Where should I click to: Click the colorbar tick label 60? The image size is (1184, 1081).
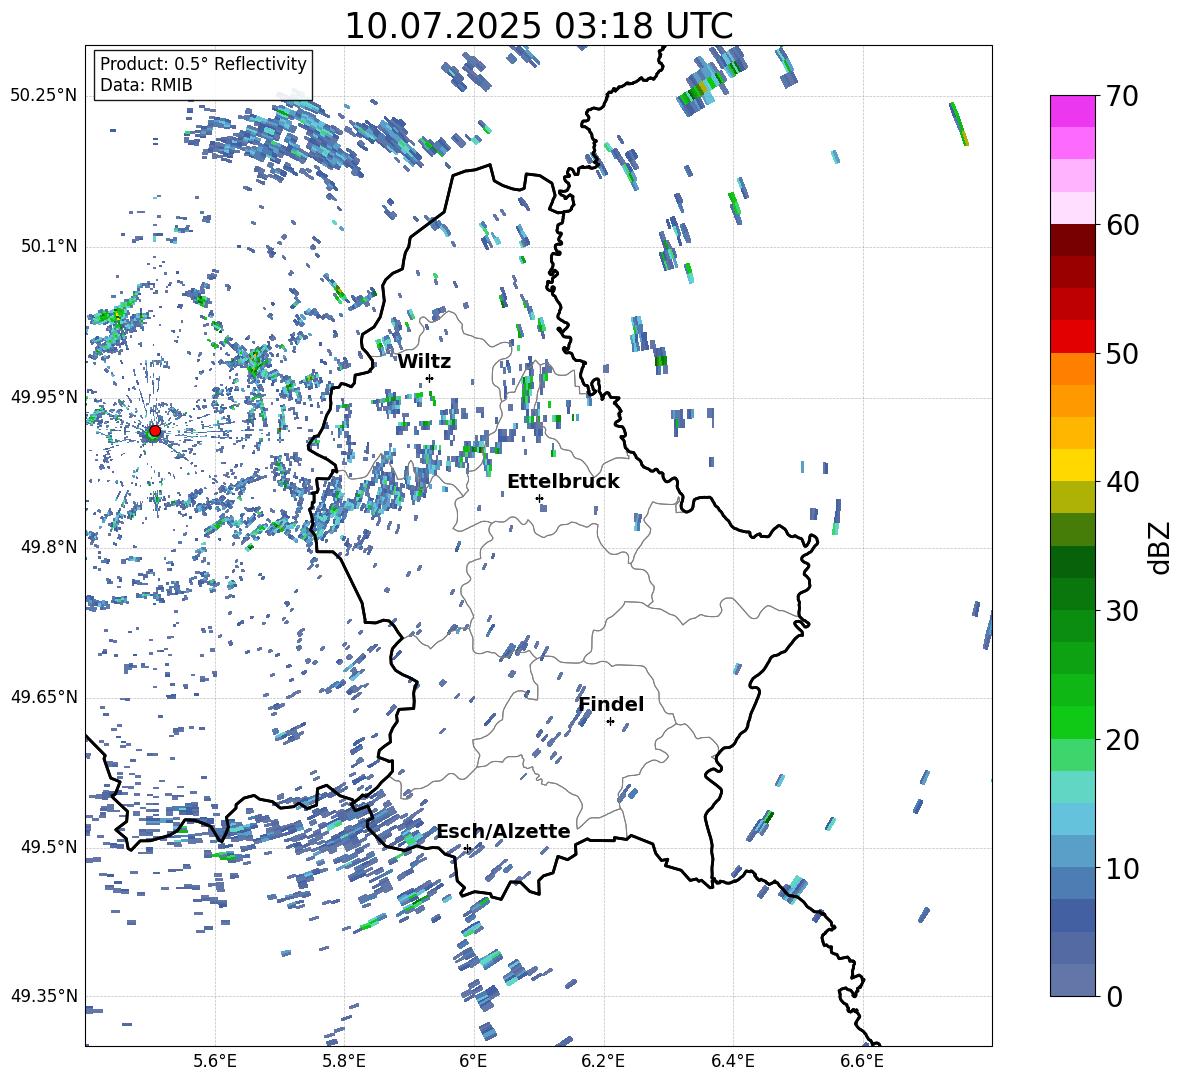tap(1122, 225)
